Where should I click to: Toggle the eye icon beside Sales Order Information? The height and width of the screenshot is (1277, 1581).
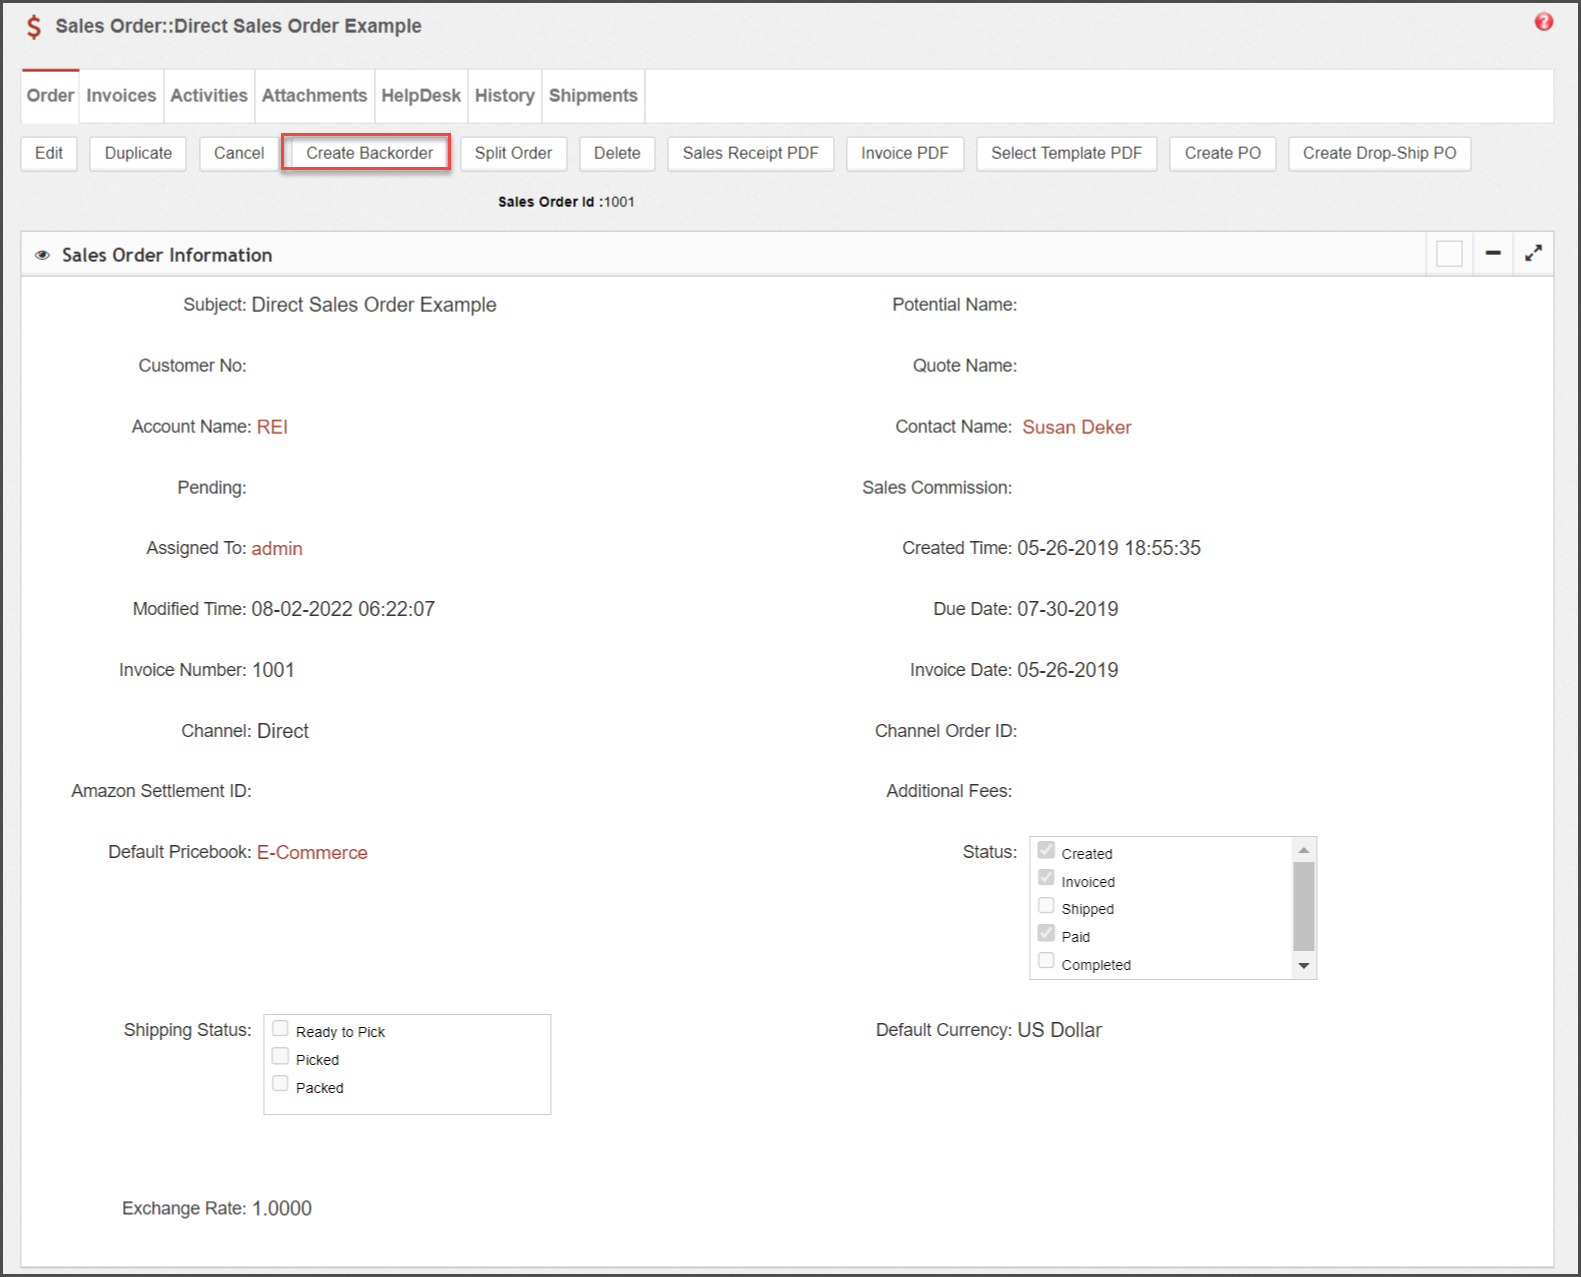click(42, 255)
